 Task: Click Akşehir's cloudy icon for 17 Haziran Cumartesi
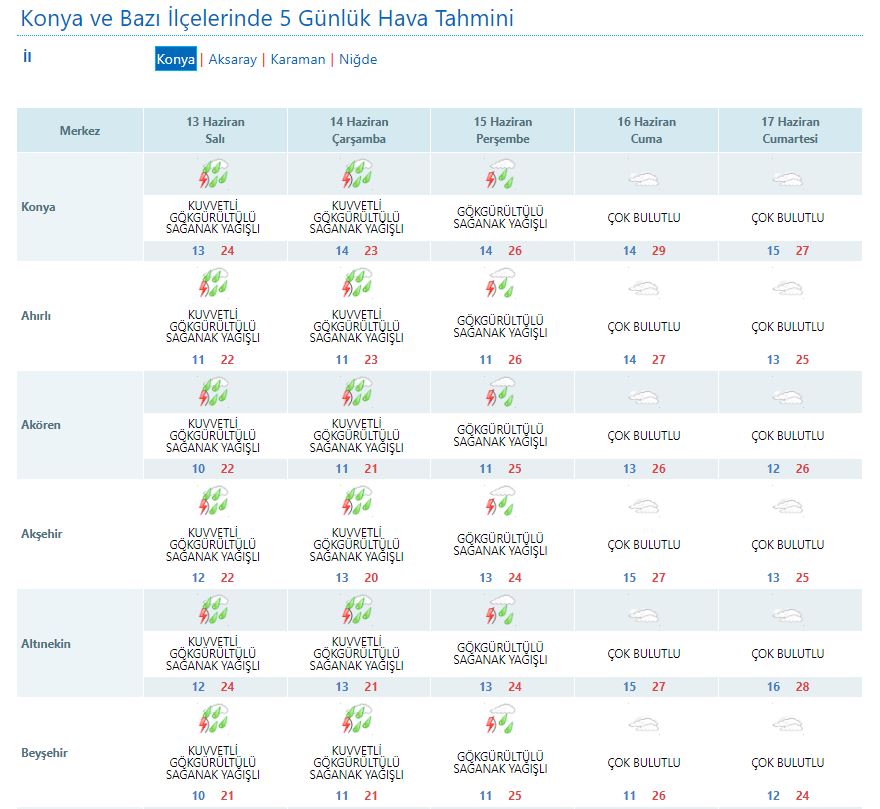[x=789, y=507]
